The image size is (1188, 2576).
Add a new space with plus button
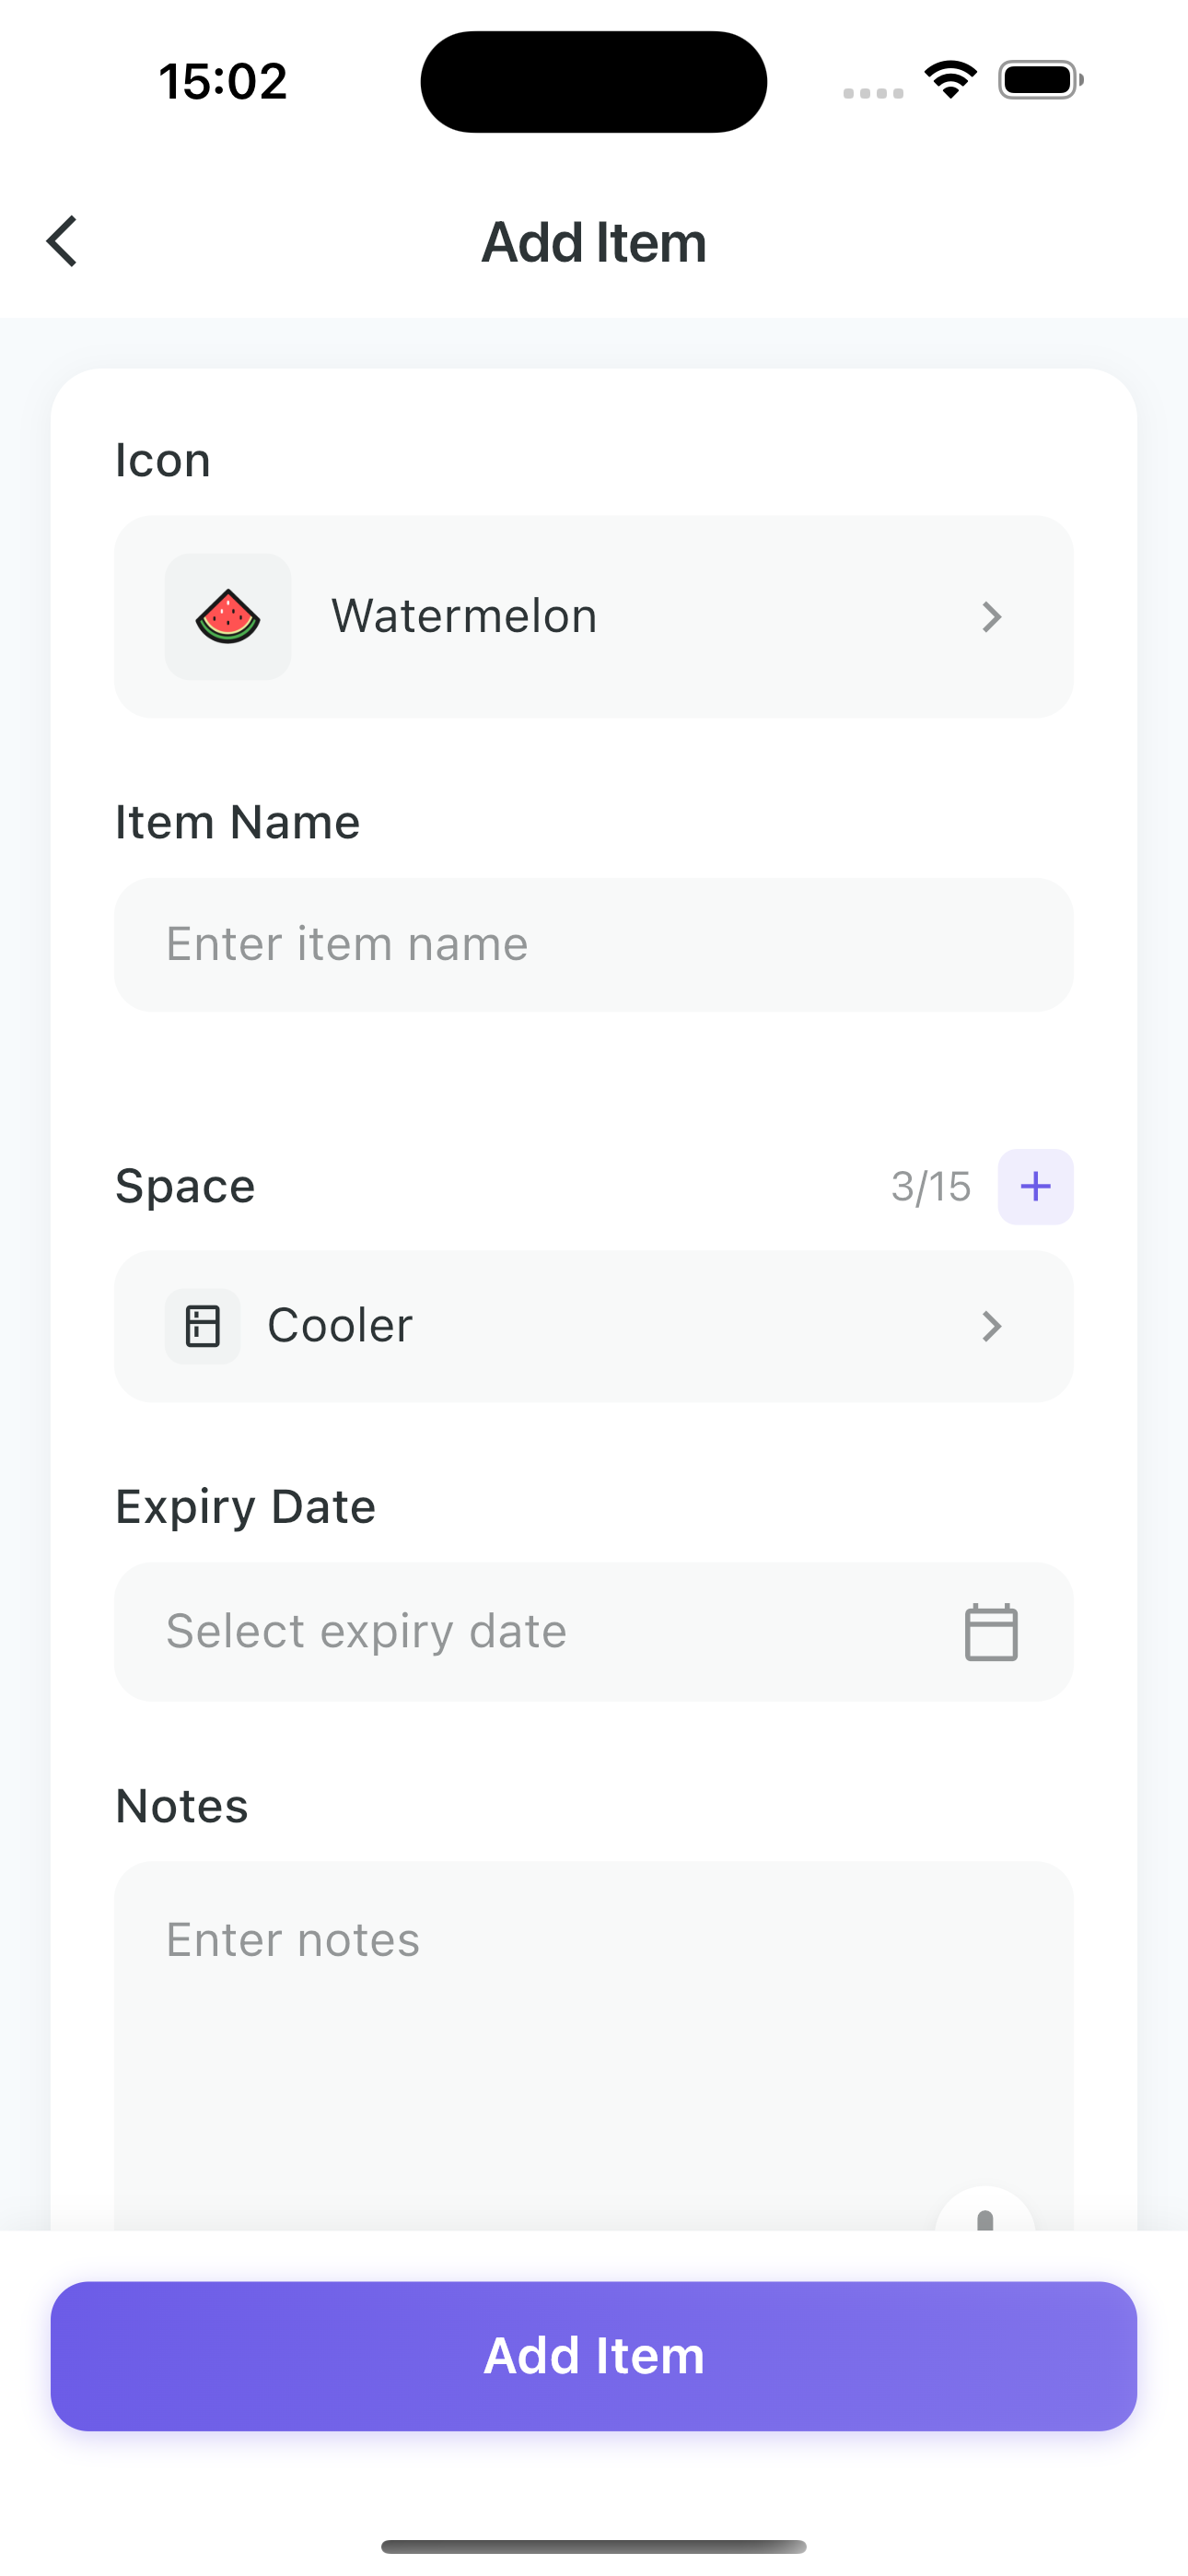(x=1035, y=1187)
